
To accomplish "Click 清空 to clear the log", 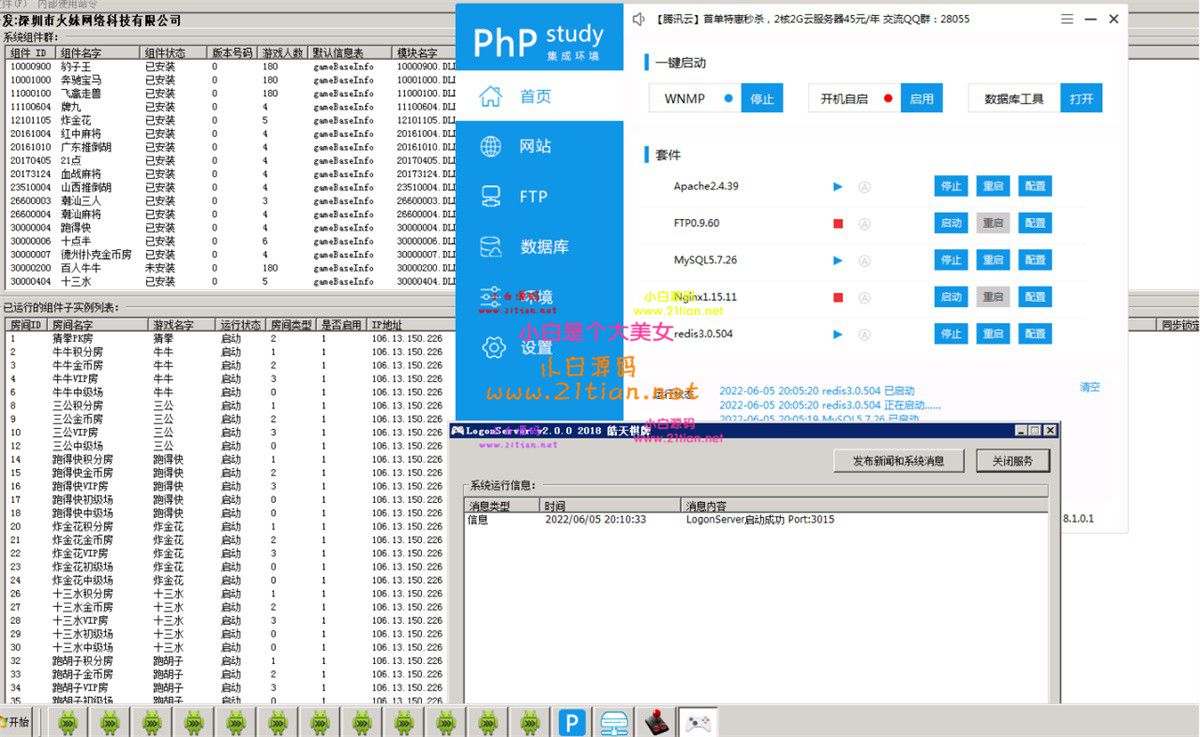I will coord(1089,387).
